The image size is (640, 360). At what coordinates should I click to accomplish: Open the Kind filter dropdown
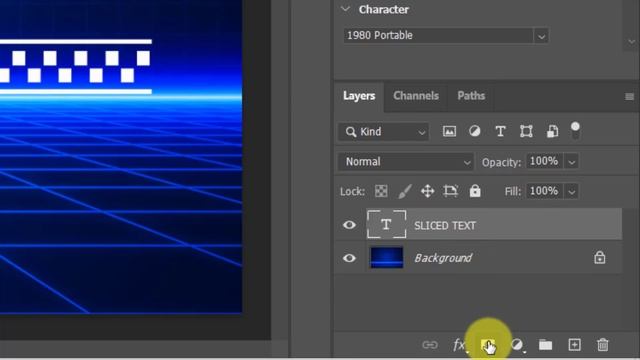[x=383, y=132]
